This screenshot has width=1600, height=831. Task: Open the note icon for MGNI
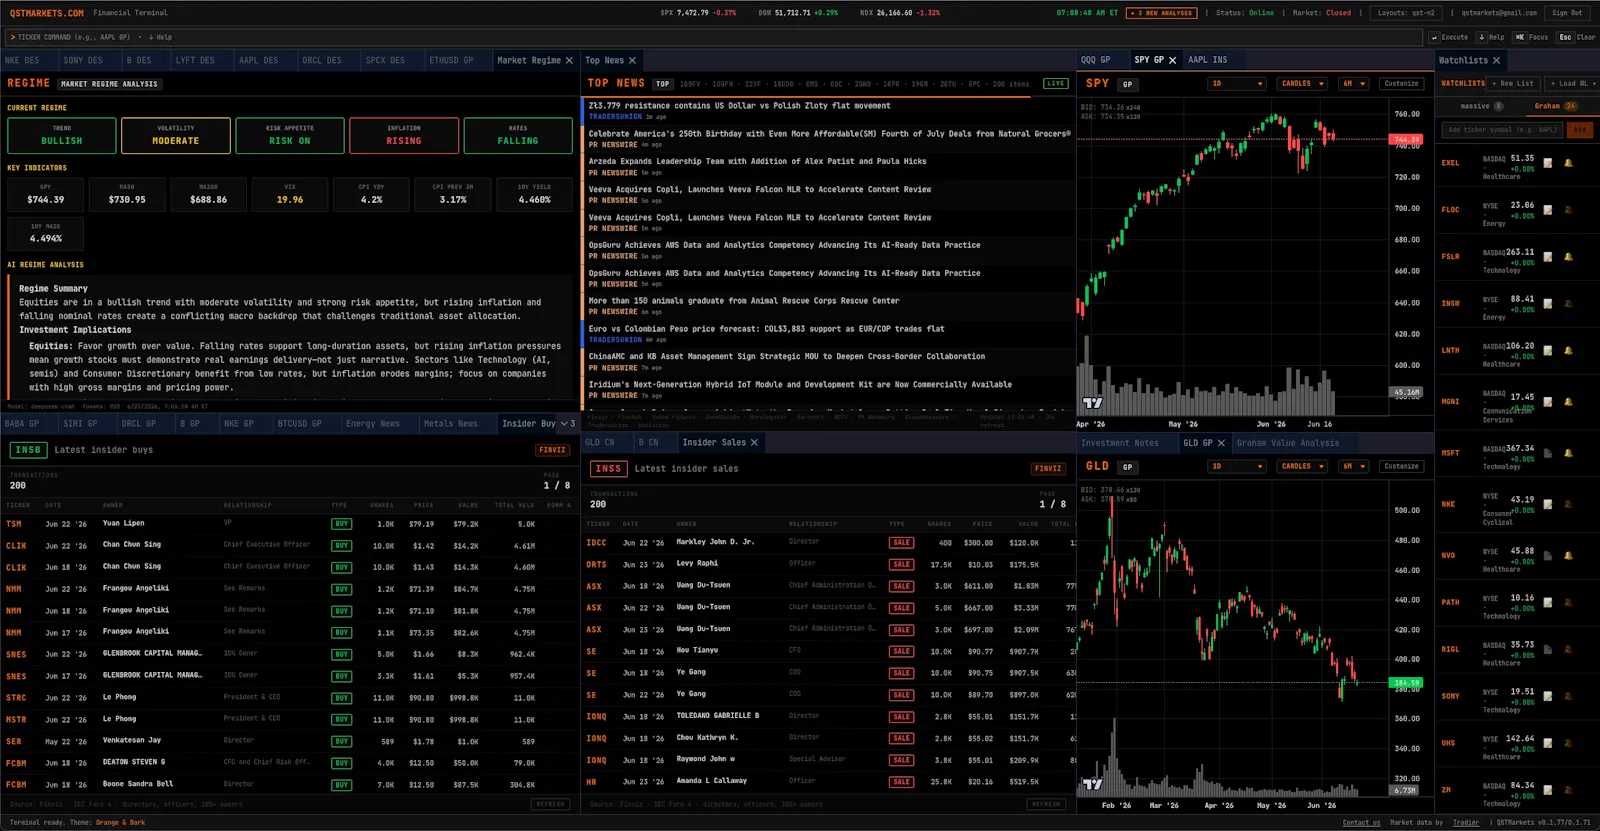(x=1548, y=402)
